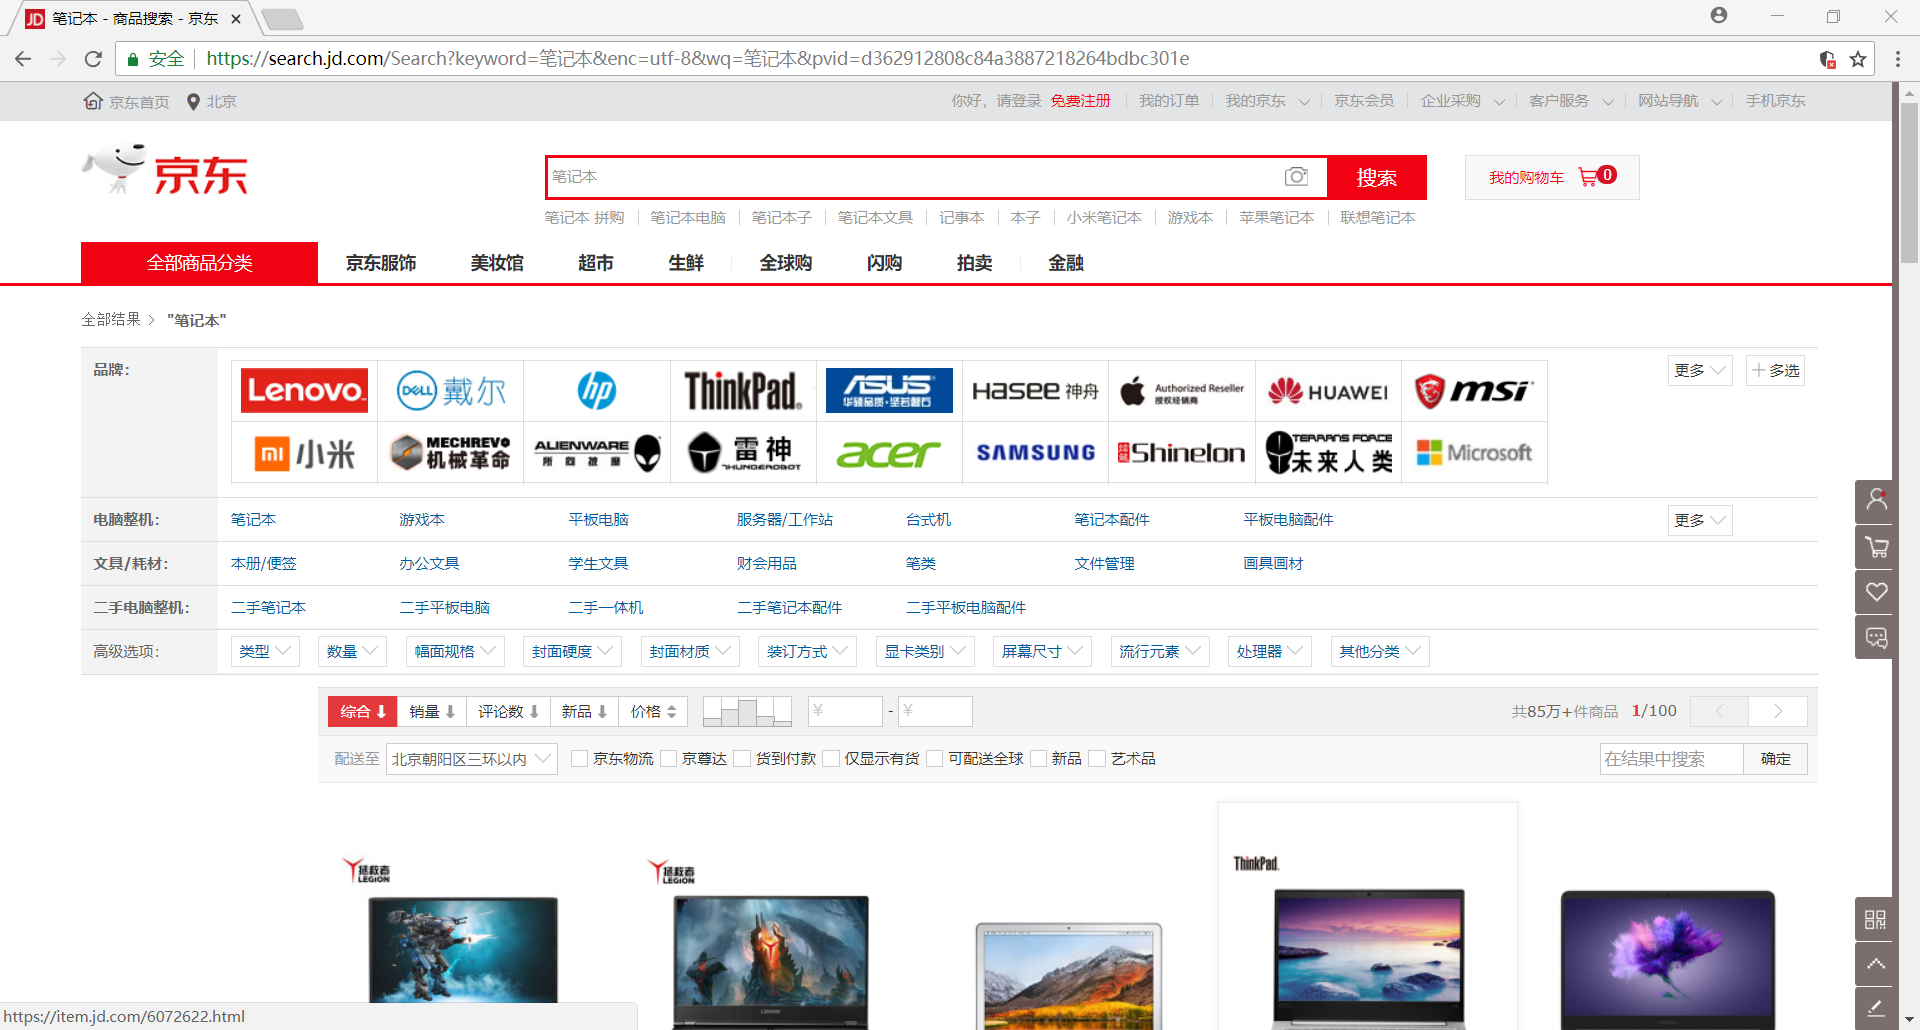Expand the 数量 filter dropdown

(x=352, y=652)
